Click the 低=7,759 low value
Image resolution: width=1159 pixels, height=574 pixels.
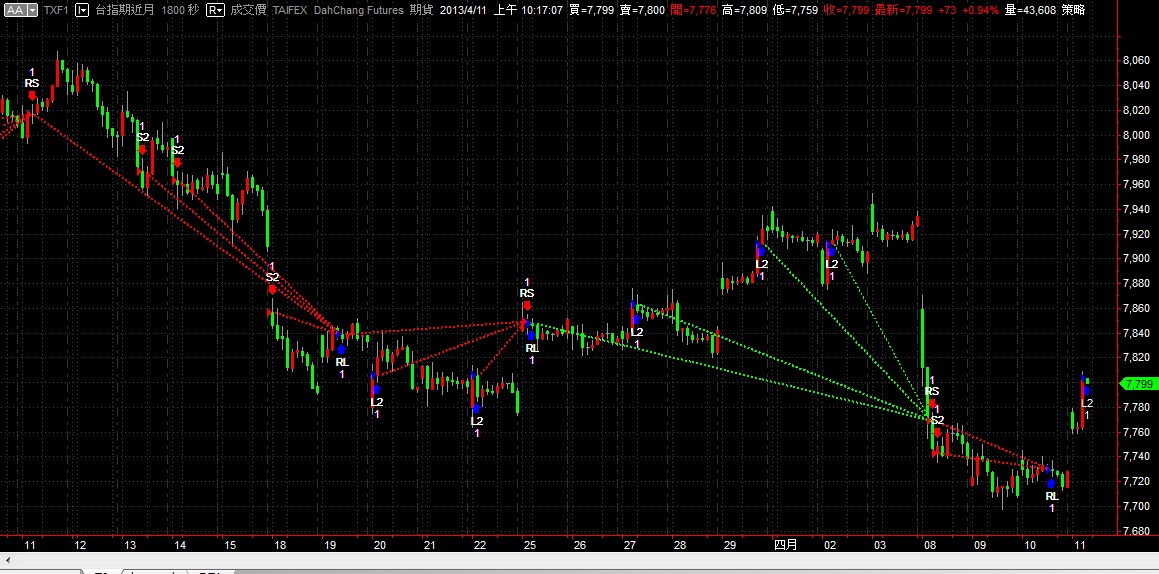tap(797, 10)
